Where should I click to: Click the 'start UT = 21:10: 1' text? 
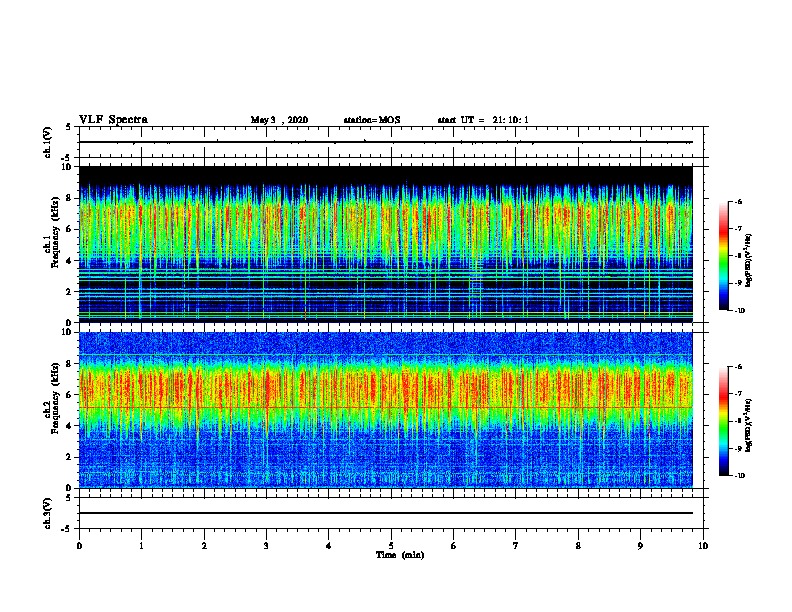click(483, 120)
